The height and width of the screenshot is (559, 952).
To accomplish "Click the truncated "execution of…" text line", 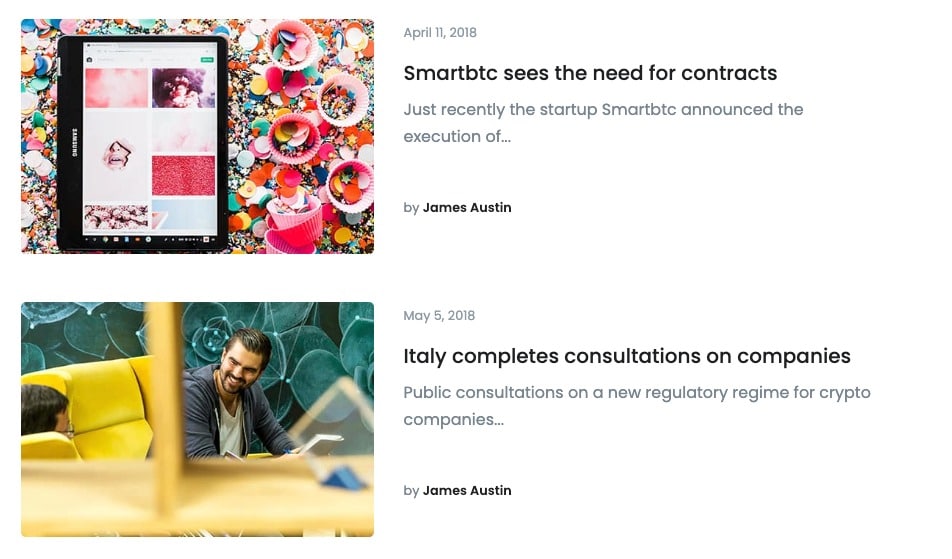I will [x=457, y=137].
